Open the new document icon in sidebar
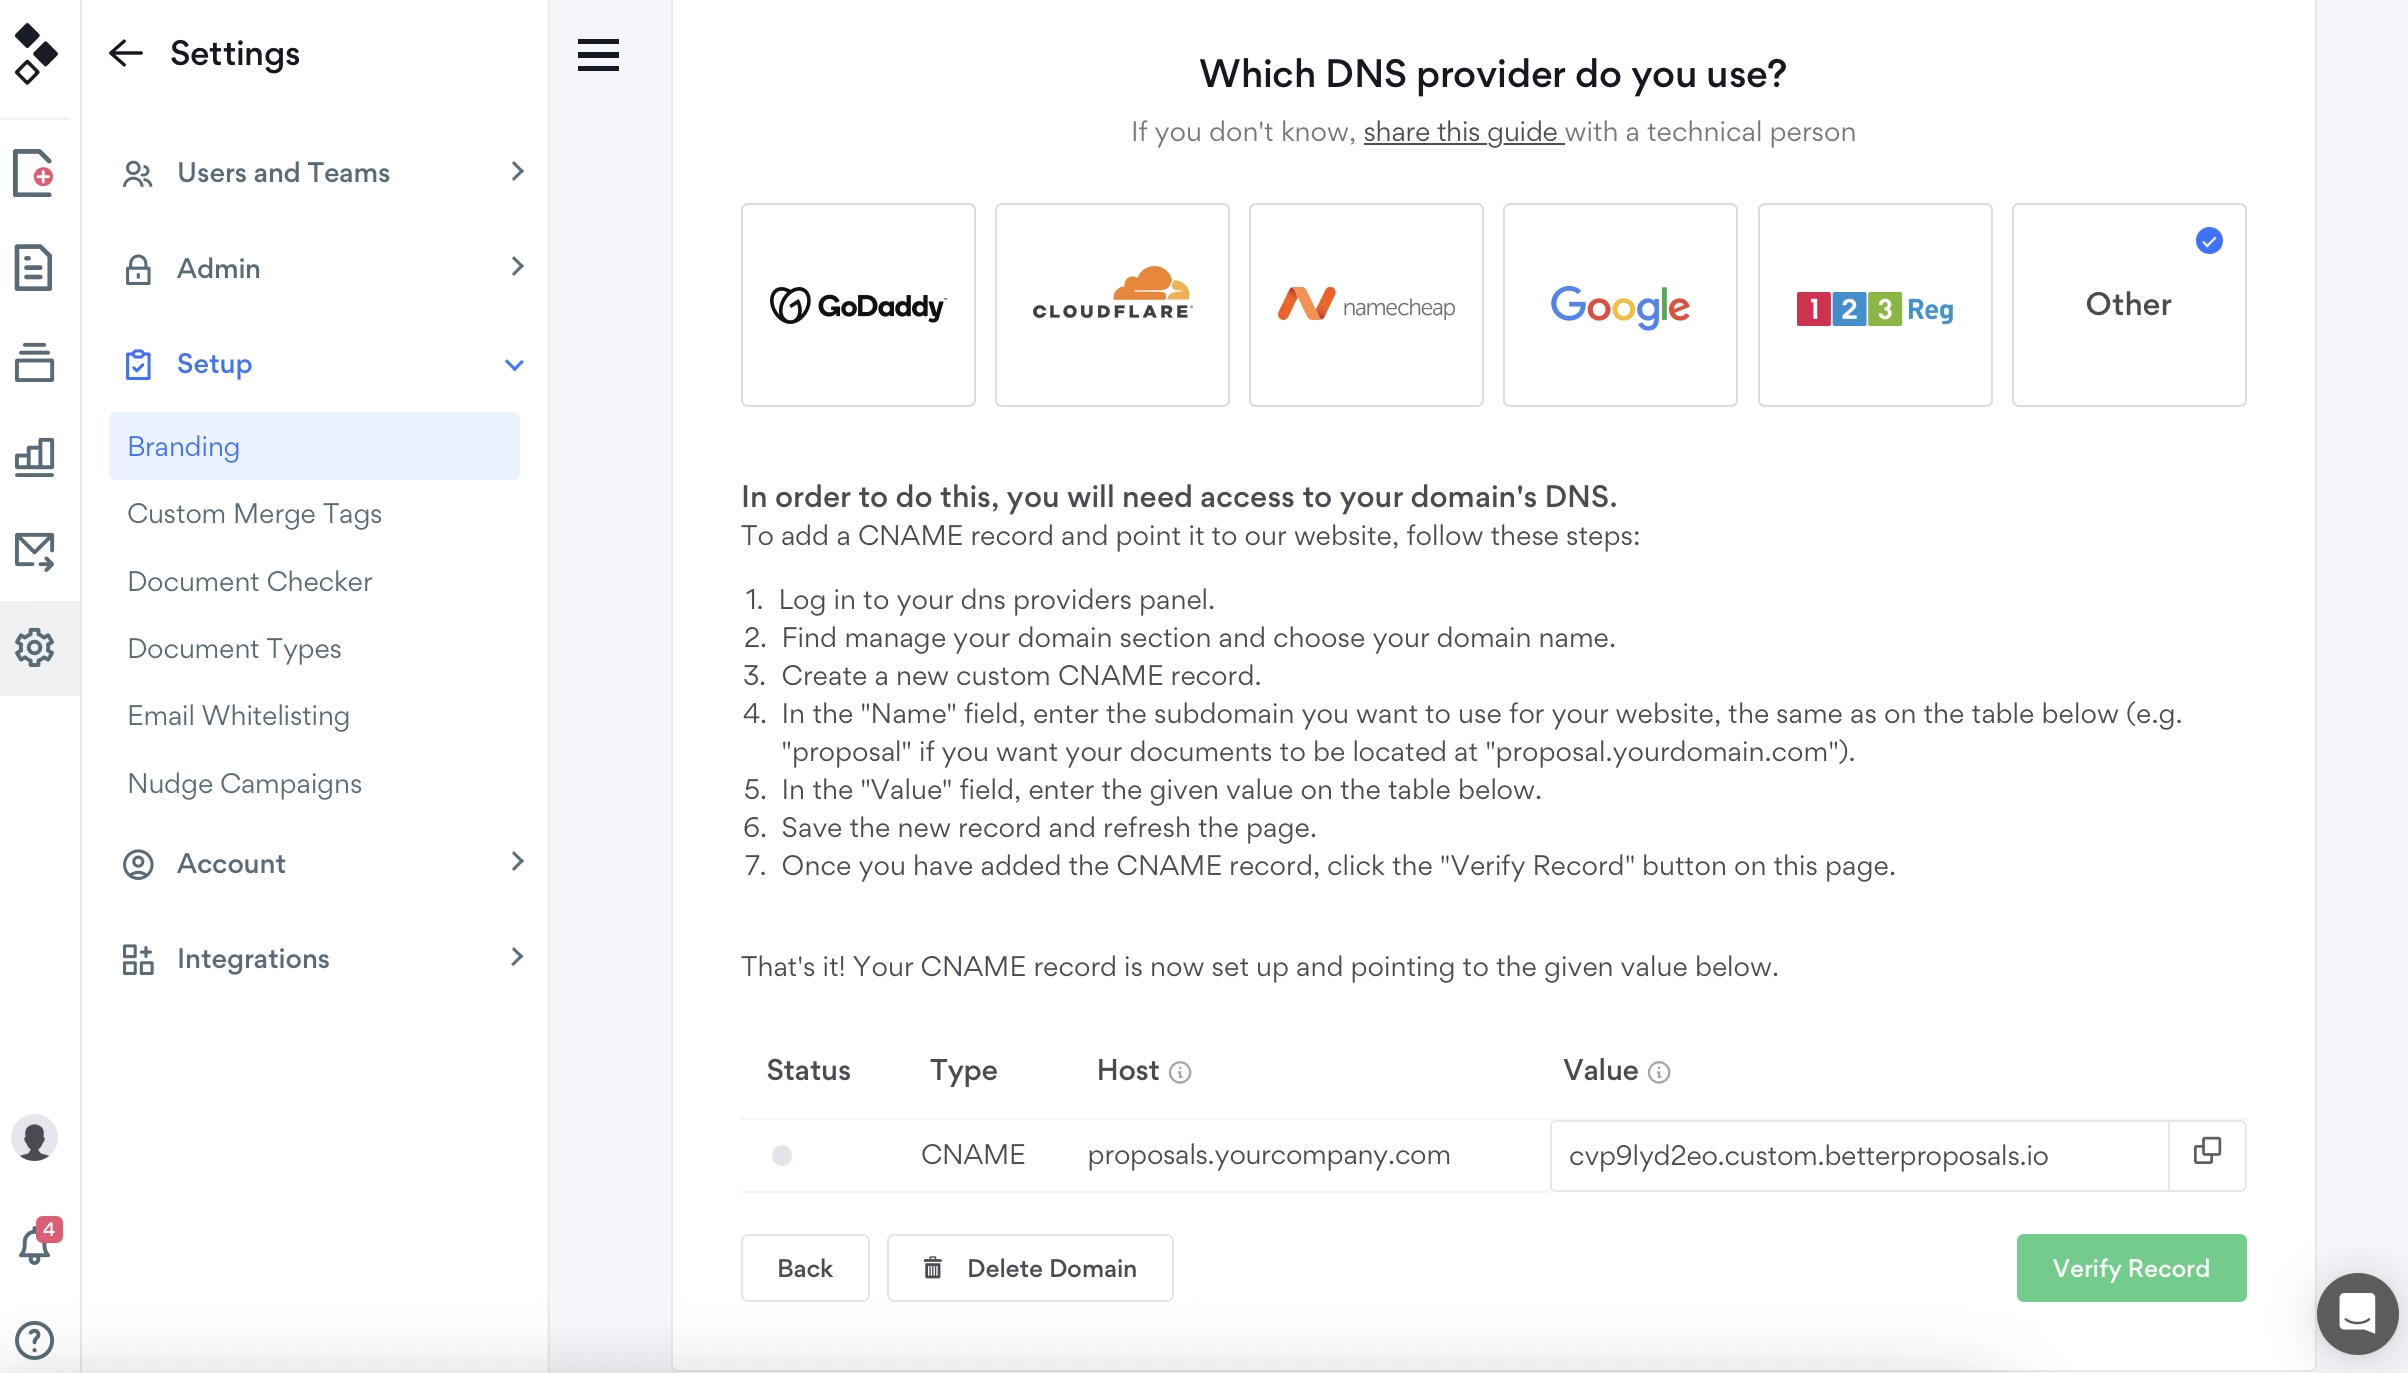The width and height of the screenshot is (2408, 1373). coord(34,173)
